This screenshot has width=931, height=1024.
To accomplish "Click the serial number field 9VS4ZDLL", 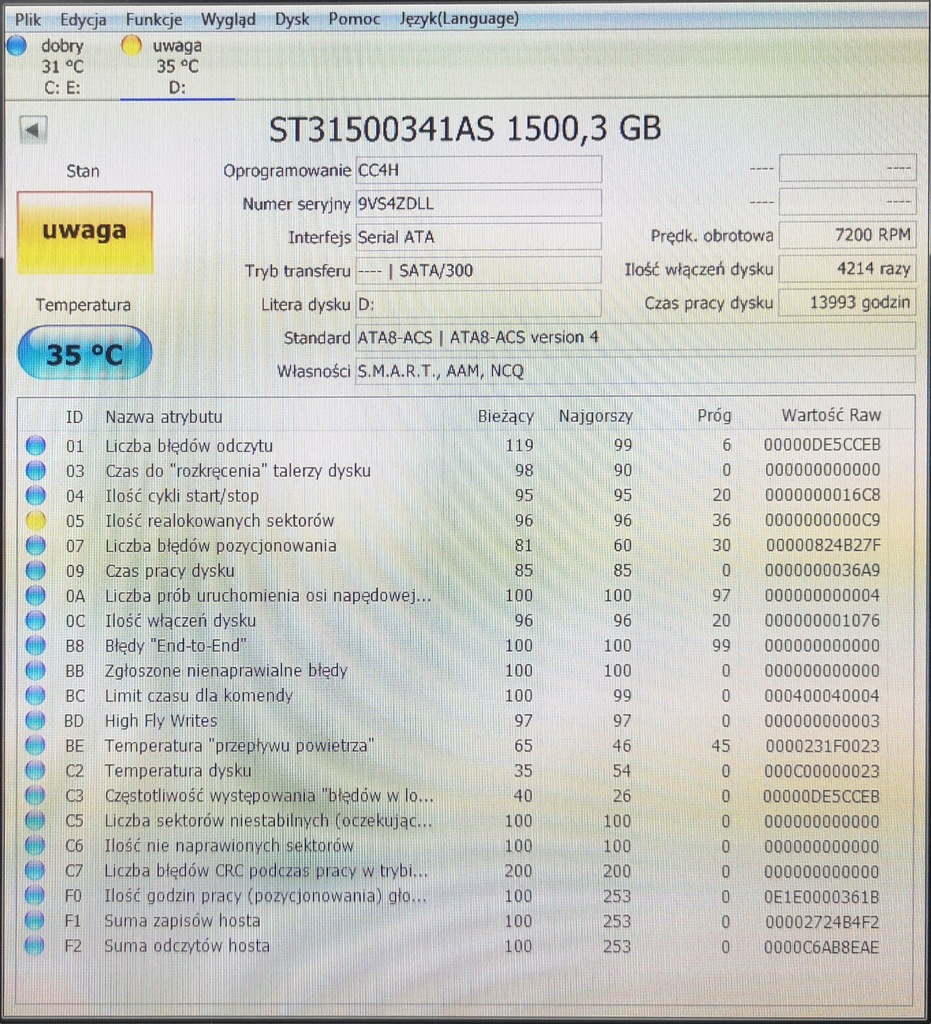I will pyautogui.click(x=478, y=203).
